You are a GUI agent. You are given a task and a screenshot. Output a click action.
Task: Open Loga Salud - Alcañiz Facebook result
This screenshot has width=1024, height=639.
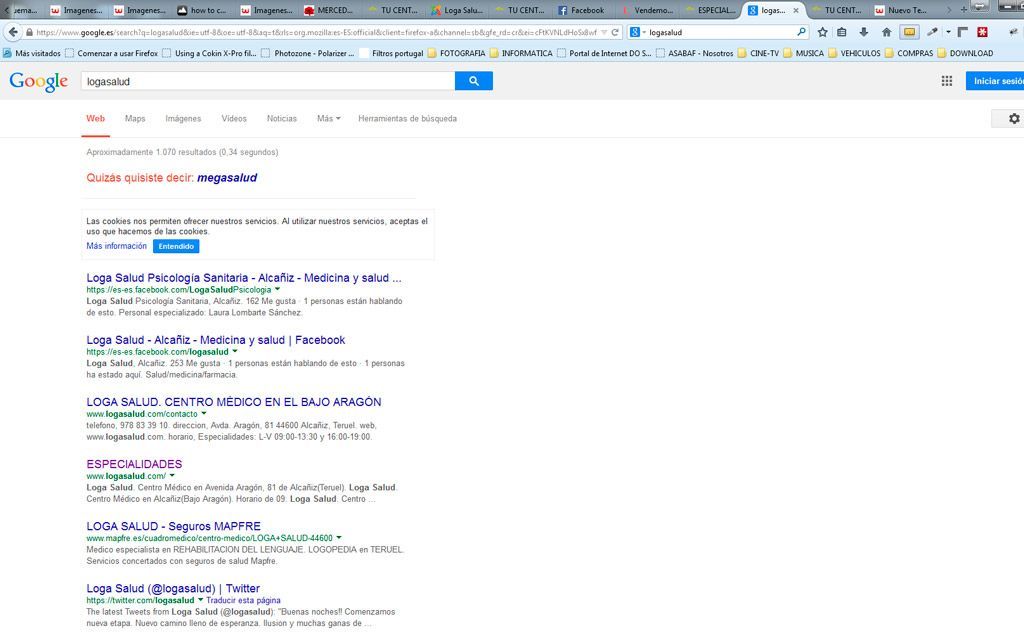216,340
